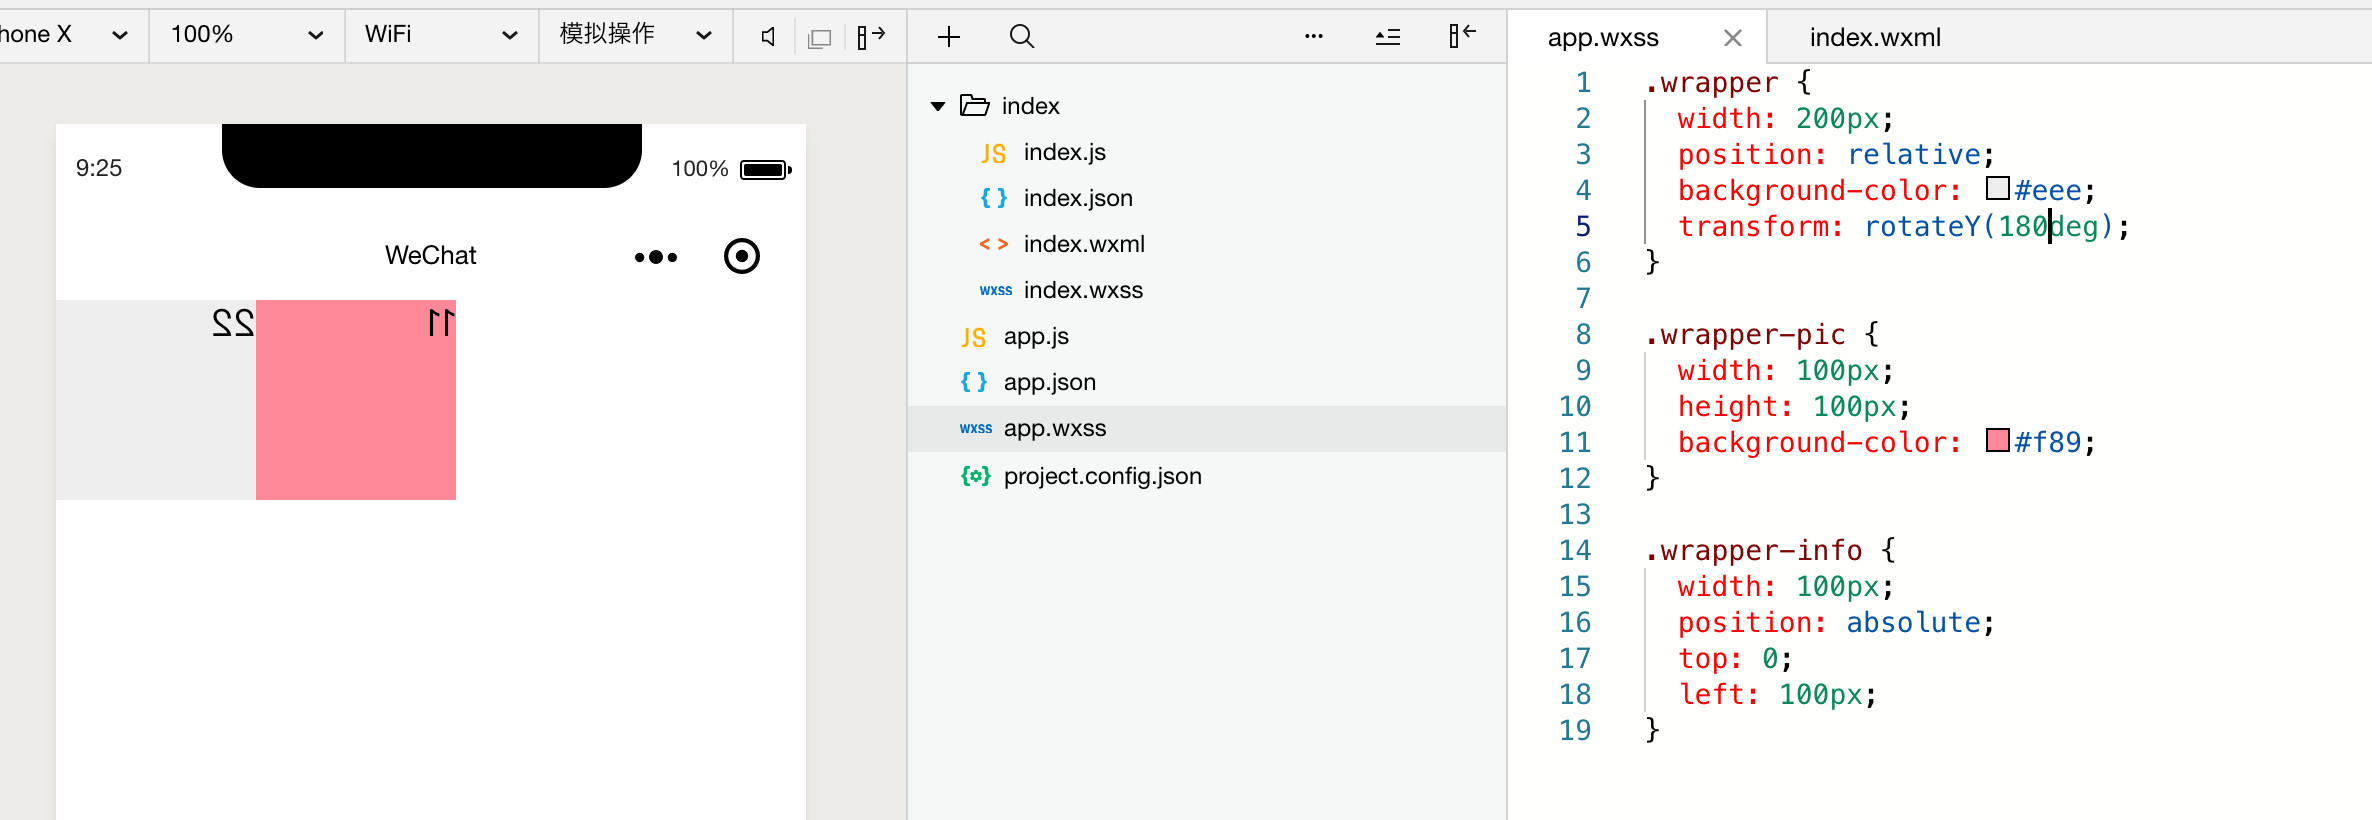This screenshot has width=2372, height=820.
Task: Click the mini-program circular close capsule button
Action: click(x=742, y=256)
